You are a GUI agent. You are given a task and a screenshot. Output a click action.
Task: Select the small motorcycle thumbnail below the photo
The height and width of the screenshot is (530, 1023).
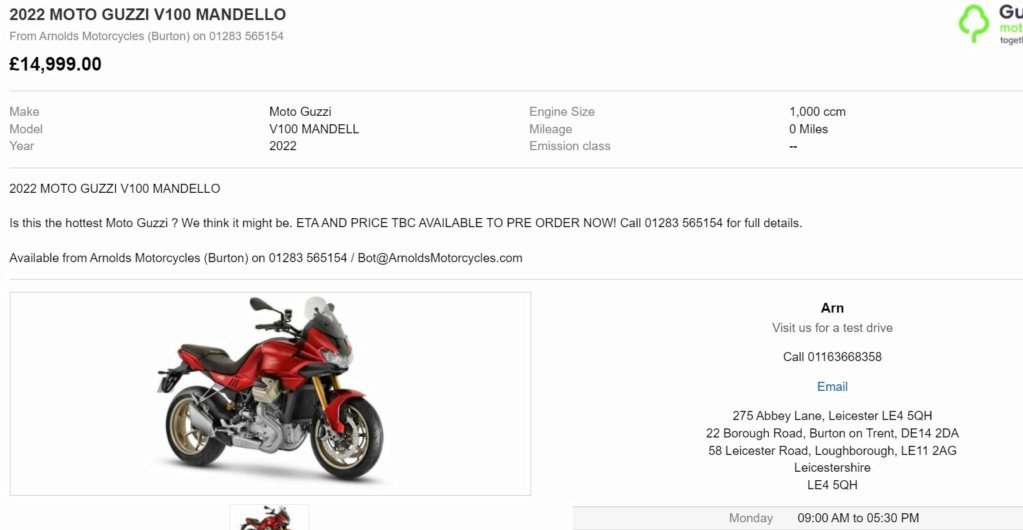coord(269,517)
